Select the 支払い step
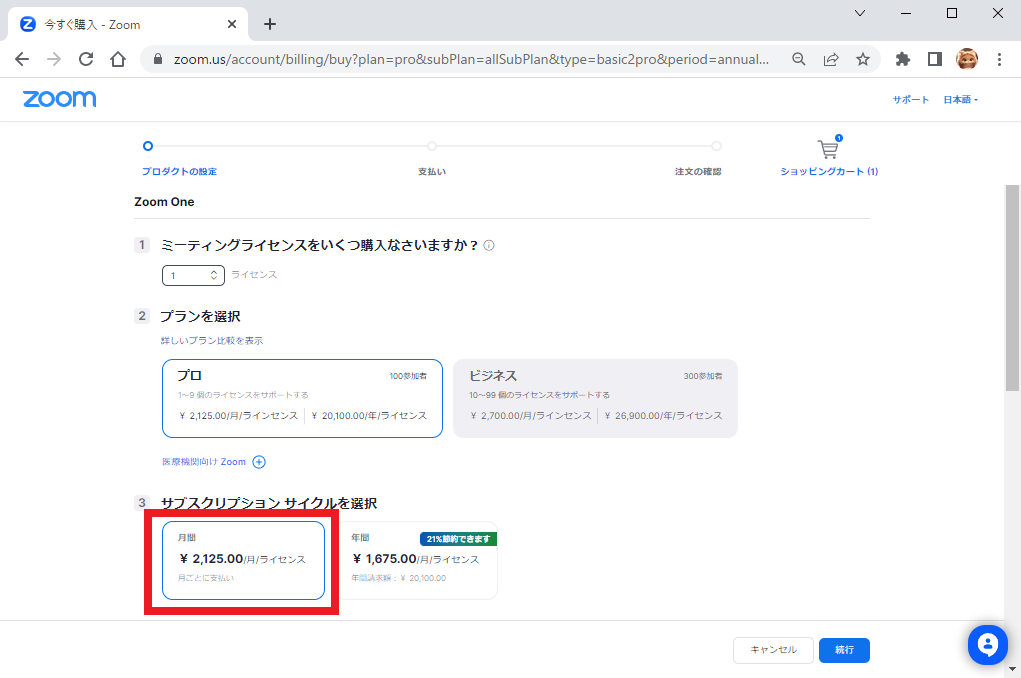This screenshot has height=678, width=1021. (432, 171)
